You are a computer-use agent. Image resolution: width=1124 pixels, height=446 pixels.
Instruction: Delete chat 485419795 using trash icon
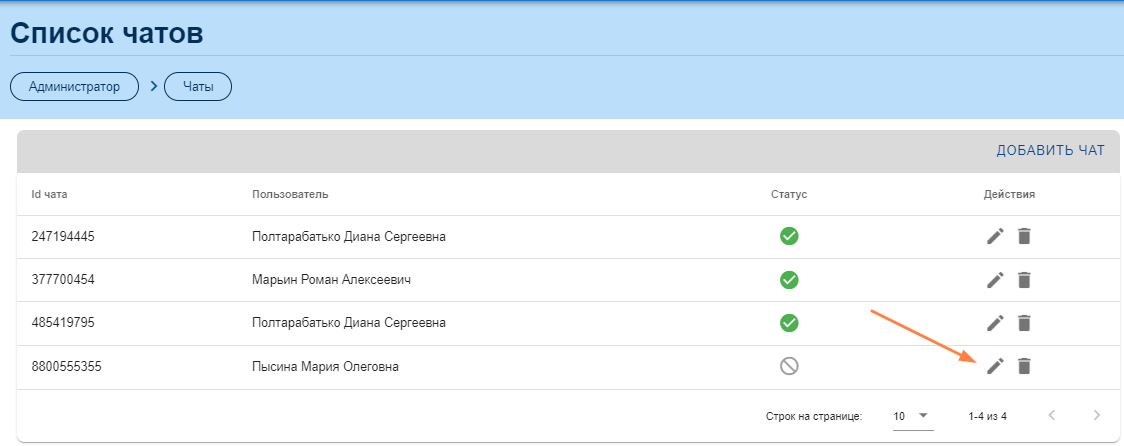point(1023,323)
